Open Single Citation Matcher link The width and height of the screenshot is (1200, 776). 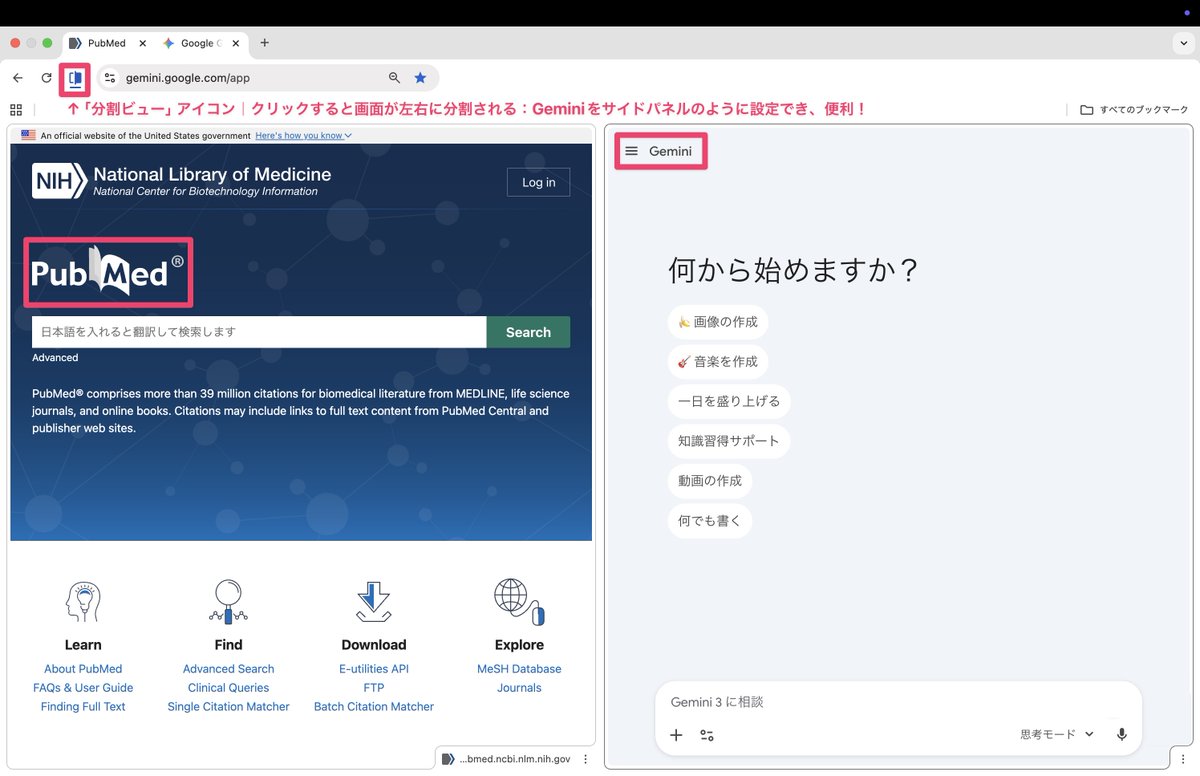pyautogui.click(x=228, y=707)
